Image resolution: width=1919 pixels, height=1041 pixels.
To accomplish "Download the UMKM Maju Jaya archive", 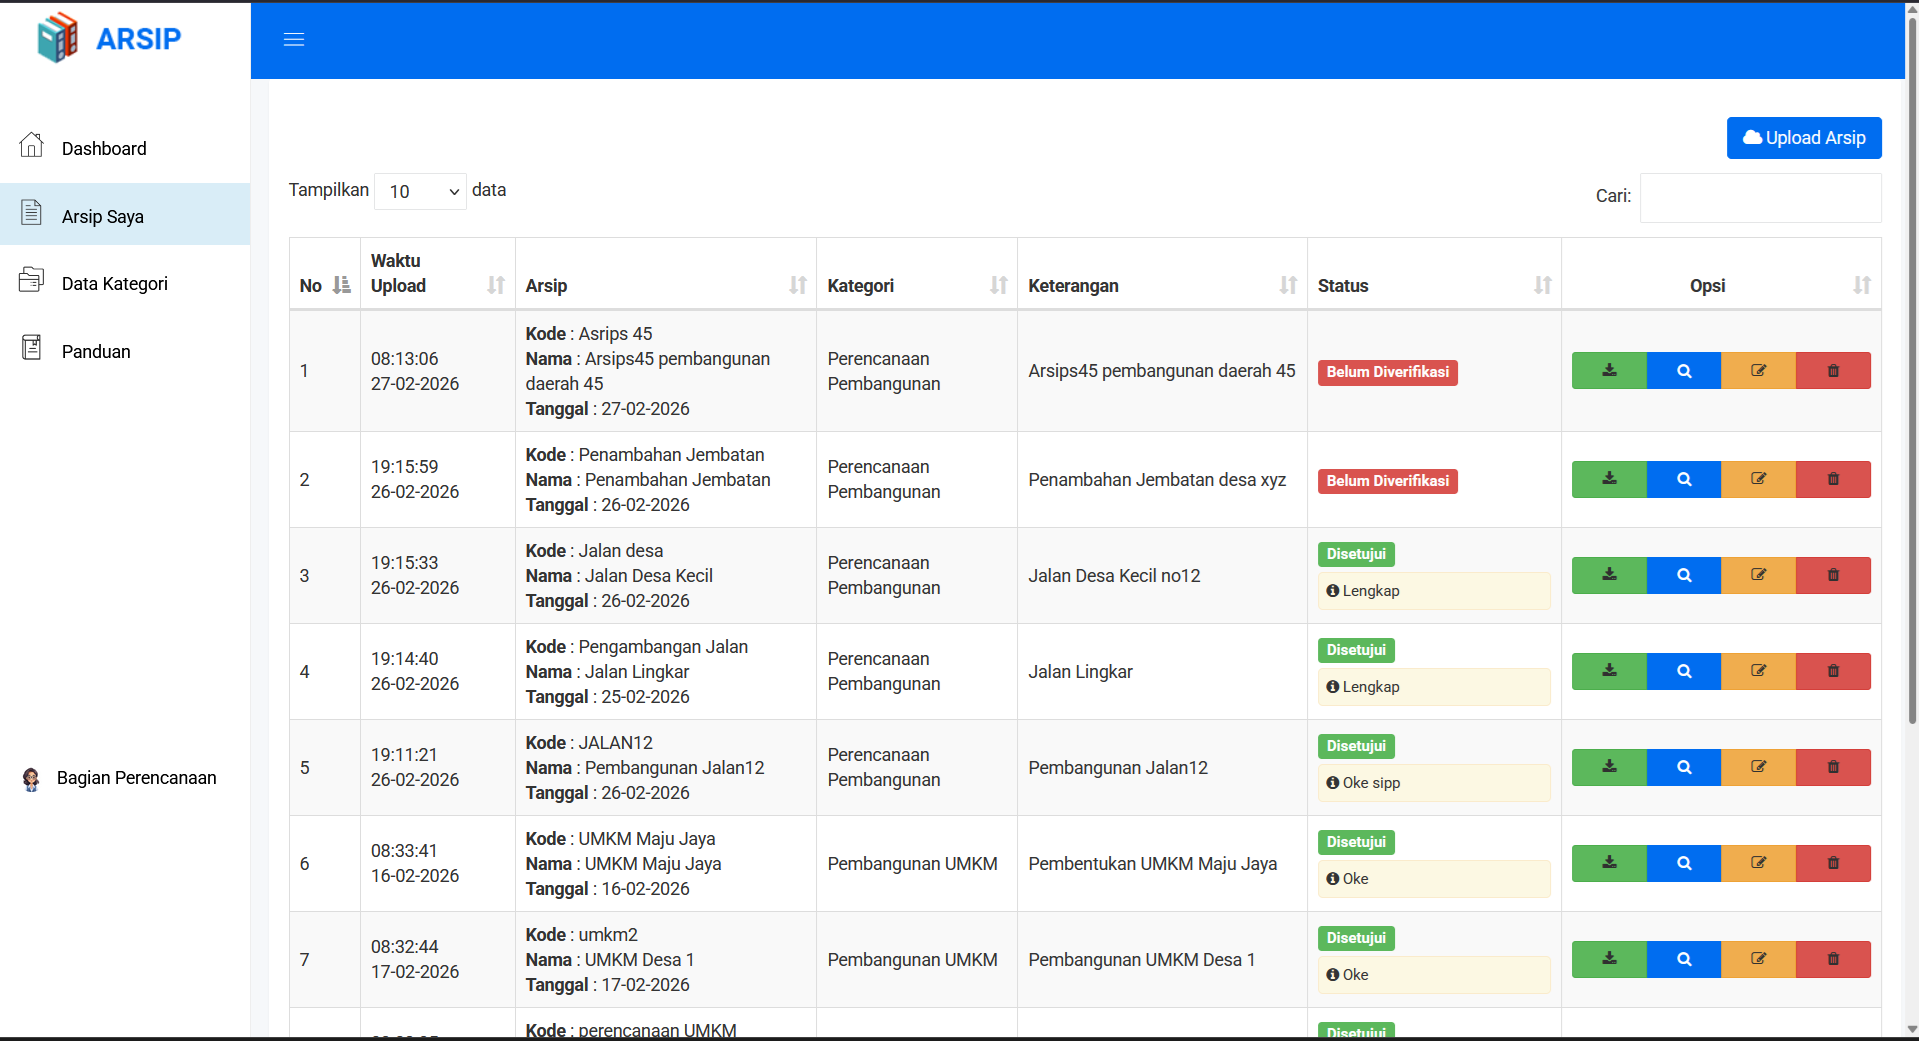I will (x=1609, y=863).
